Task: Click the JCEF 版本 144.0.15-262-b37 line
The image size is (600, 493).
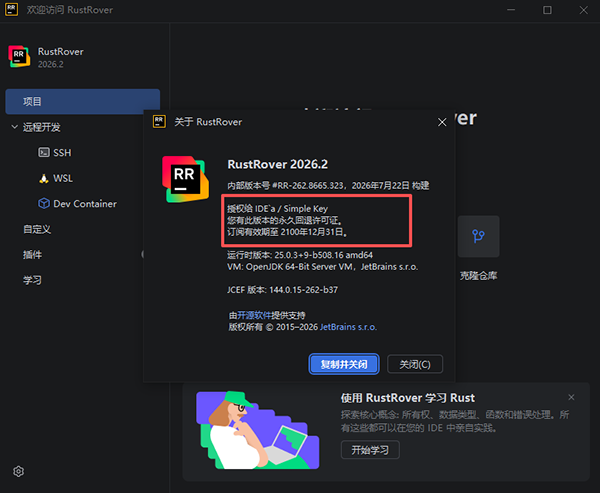Action: pos(282,290)
